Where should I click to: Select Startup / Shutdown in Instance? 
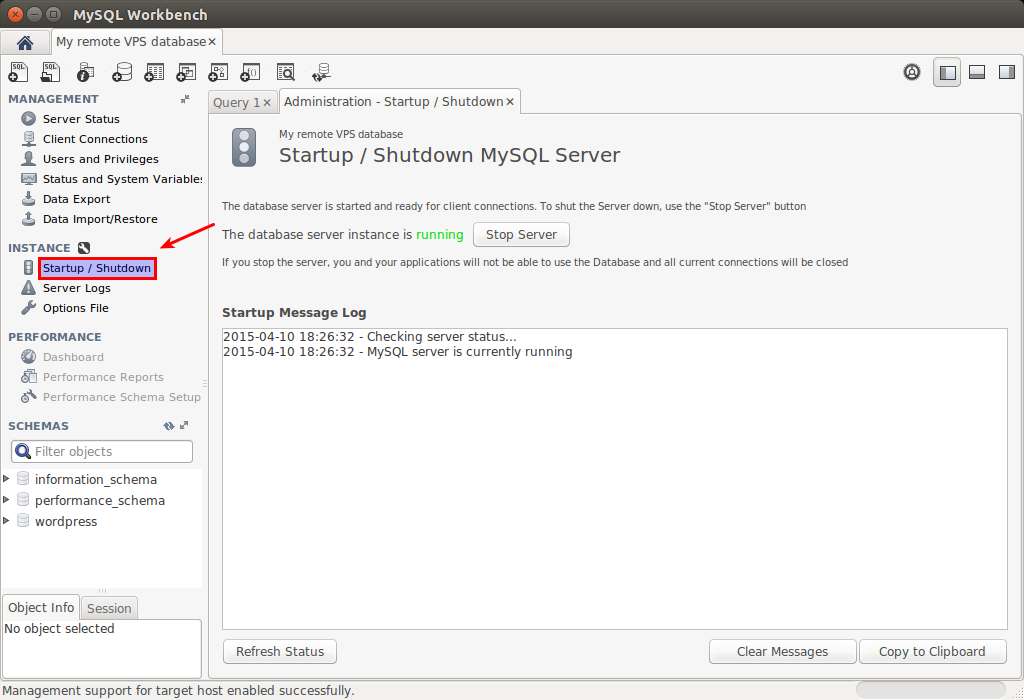(x=97, y=268)
